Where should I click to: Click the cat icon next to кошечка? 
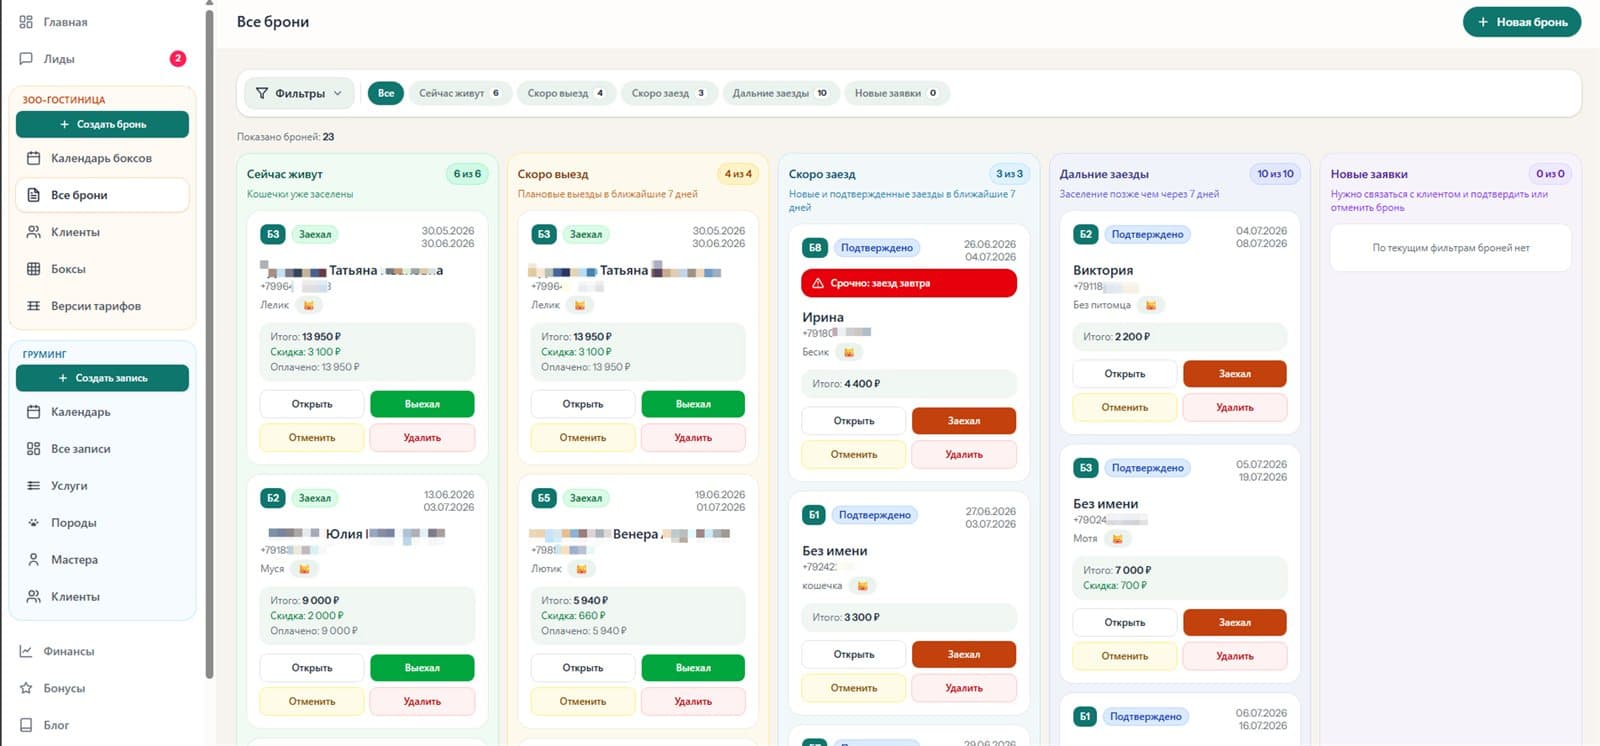click(x=862, y=586)
